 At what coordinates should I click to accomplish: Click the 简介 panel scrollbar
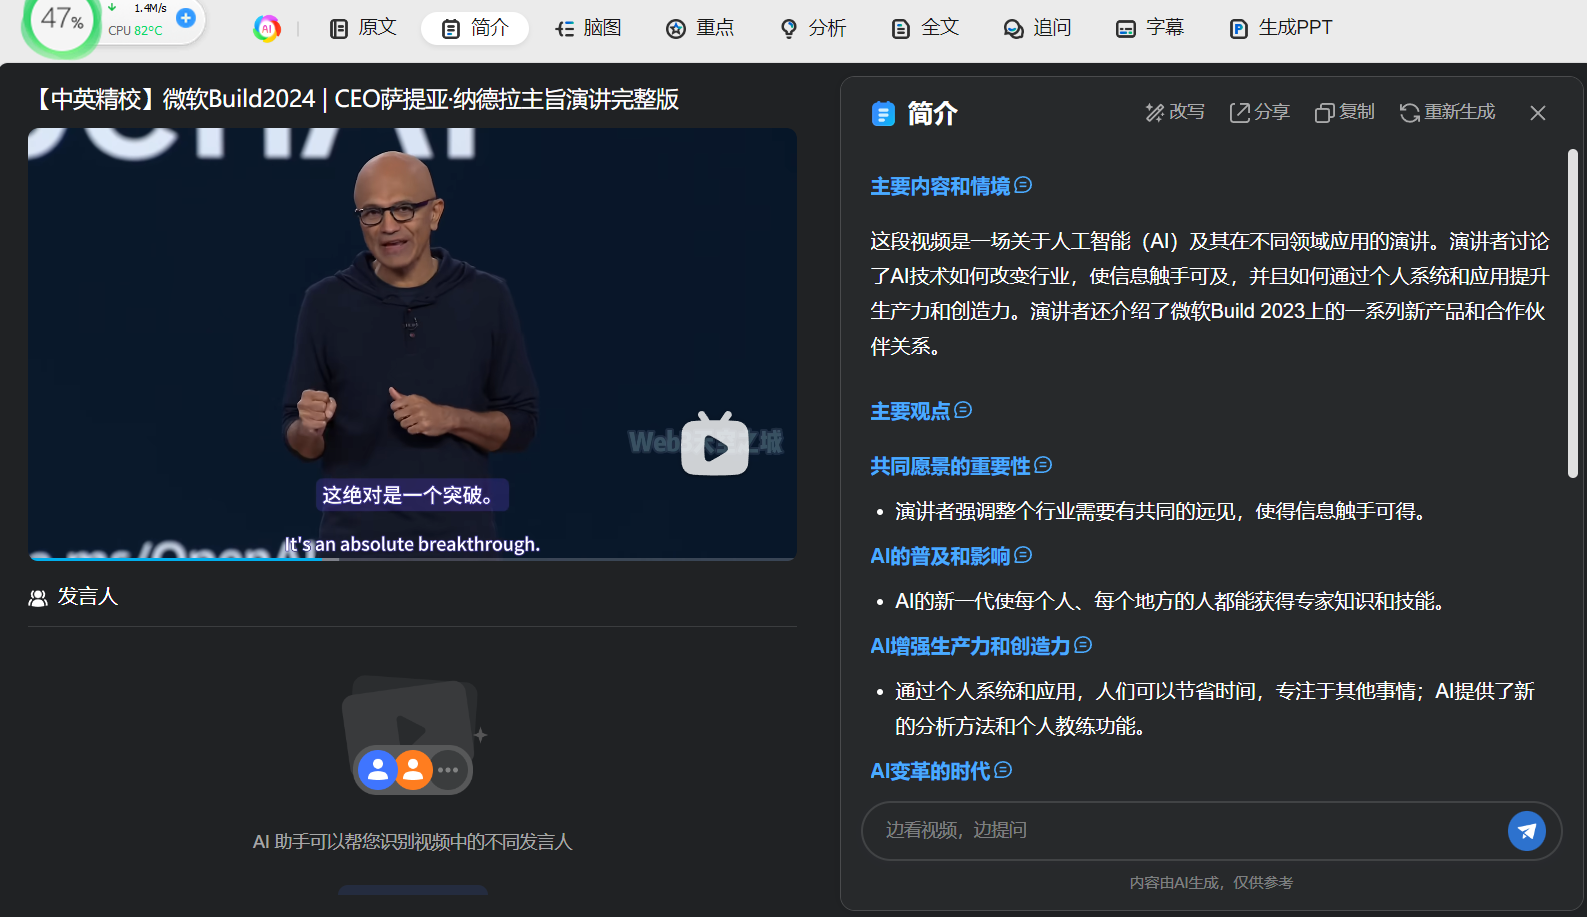[x=1573, y=315]
